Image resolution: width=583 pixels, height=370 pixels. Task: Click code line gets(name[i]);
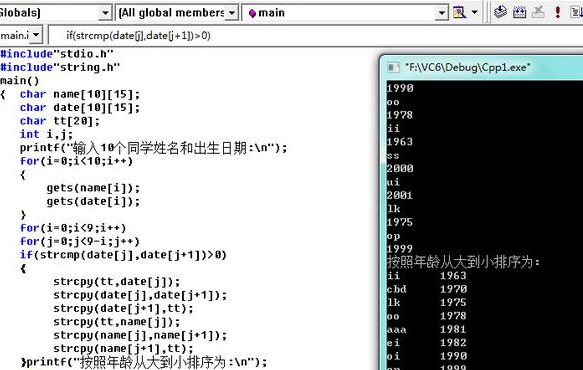click(x=93, y=188)
